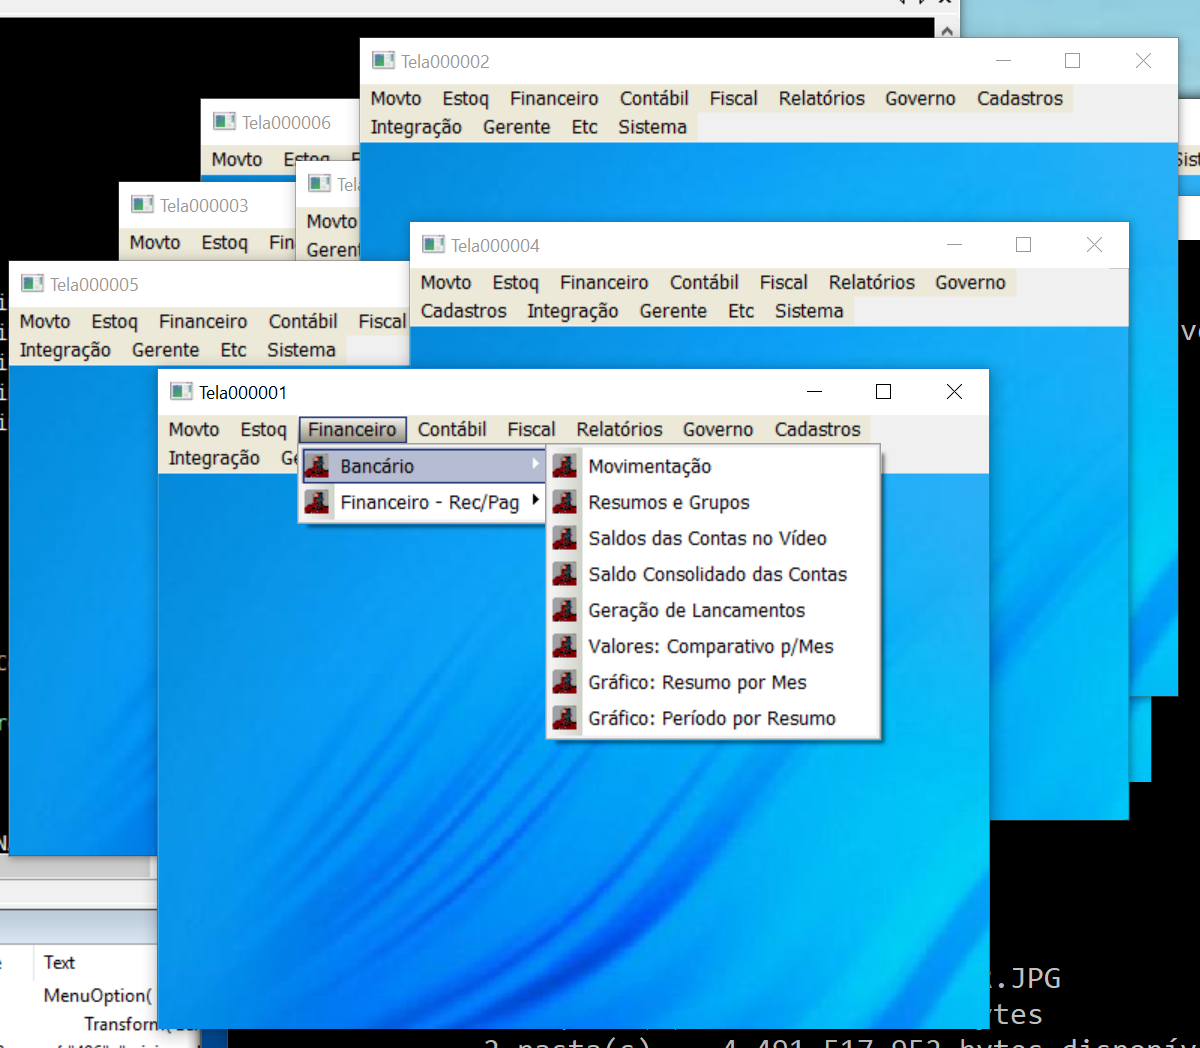Expand the Financeiro - Rec/Pag submenu arrow
Viewport: 1200px width, 1048px height.
pyautogui.click(x=535, y=501)
